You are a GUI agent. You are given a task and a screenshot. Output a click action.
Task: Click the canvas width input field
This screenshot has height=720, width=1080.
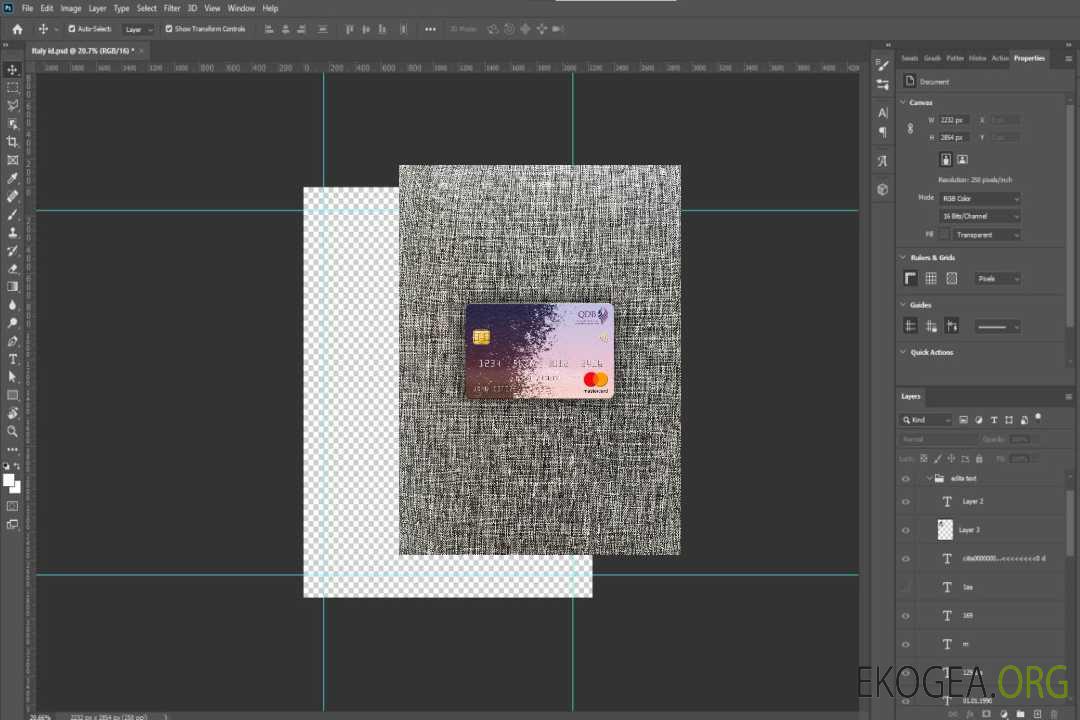[x=954, y=120]
